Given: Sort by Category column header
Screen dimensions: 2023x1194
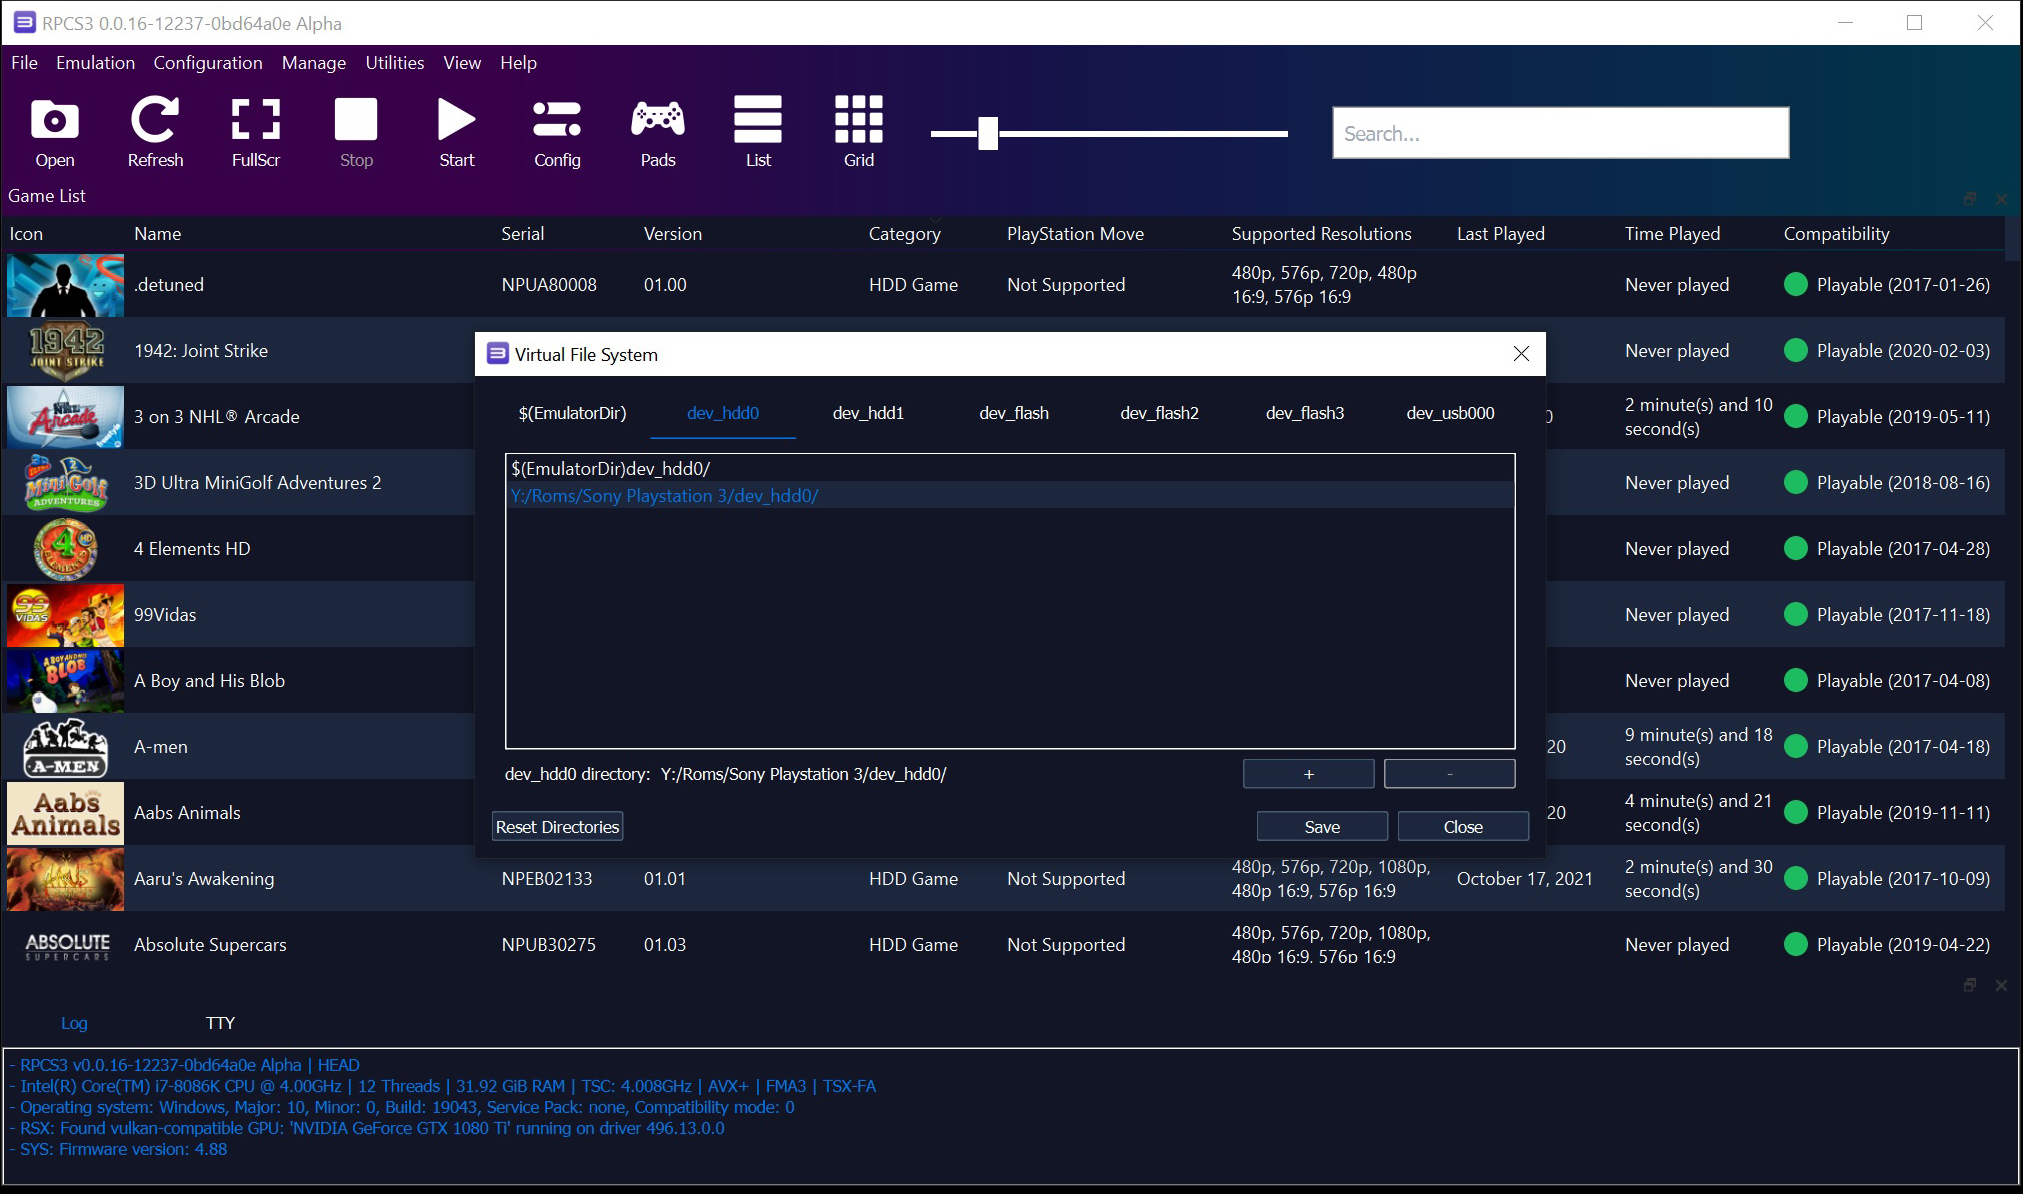Looking at the screenshot, I should coord(904,234).
